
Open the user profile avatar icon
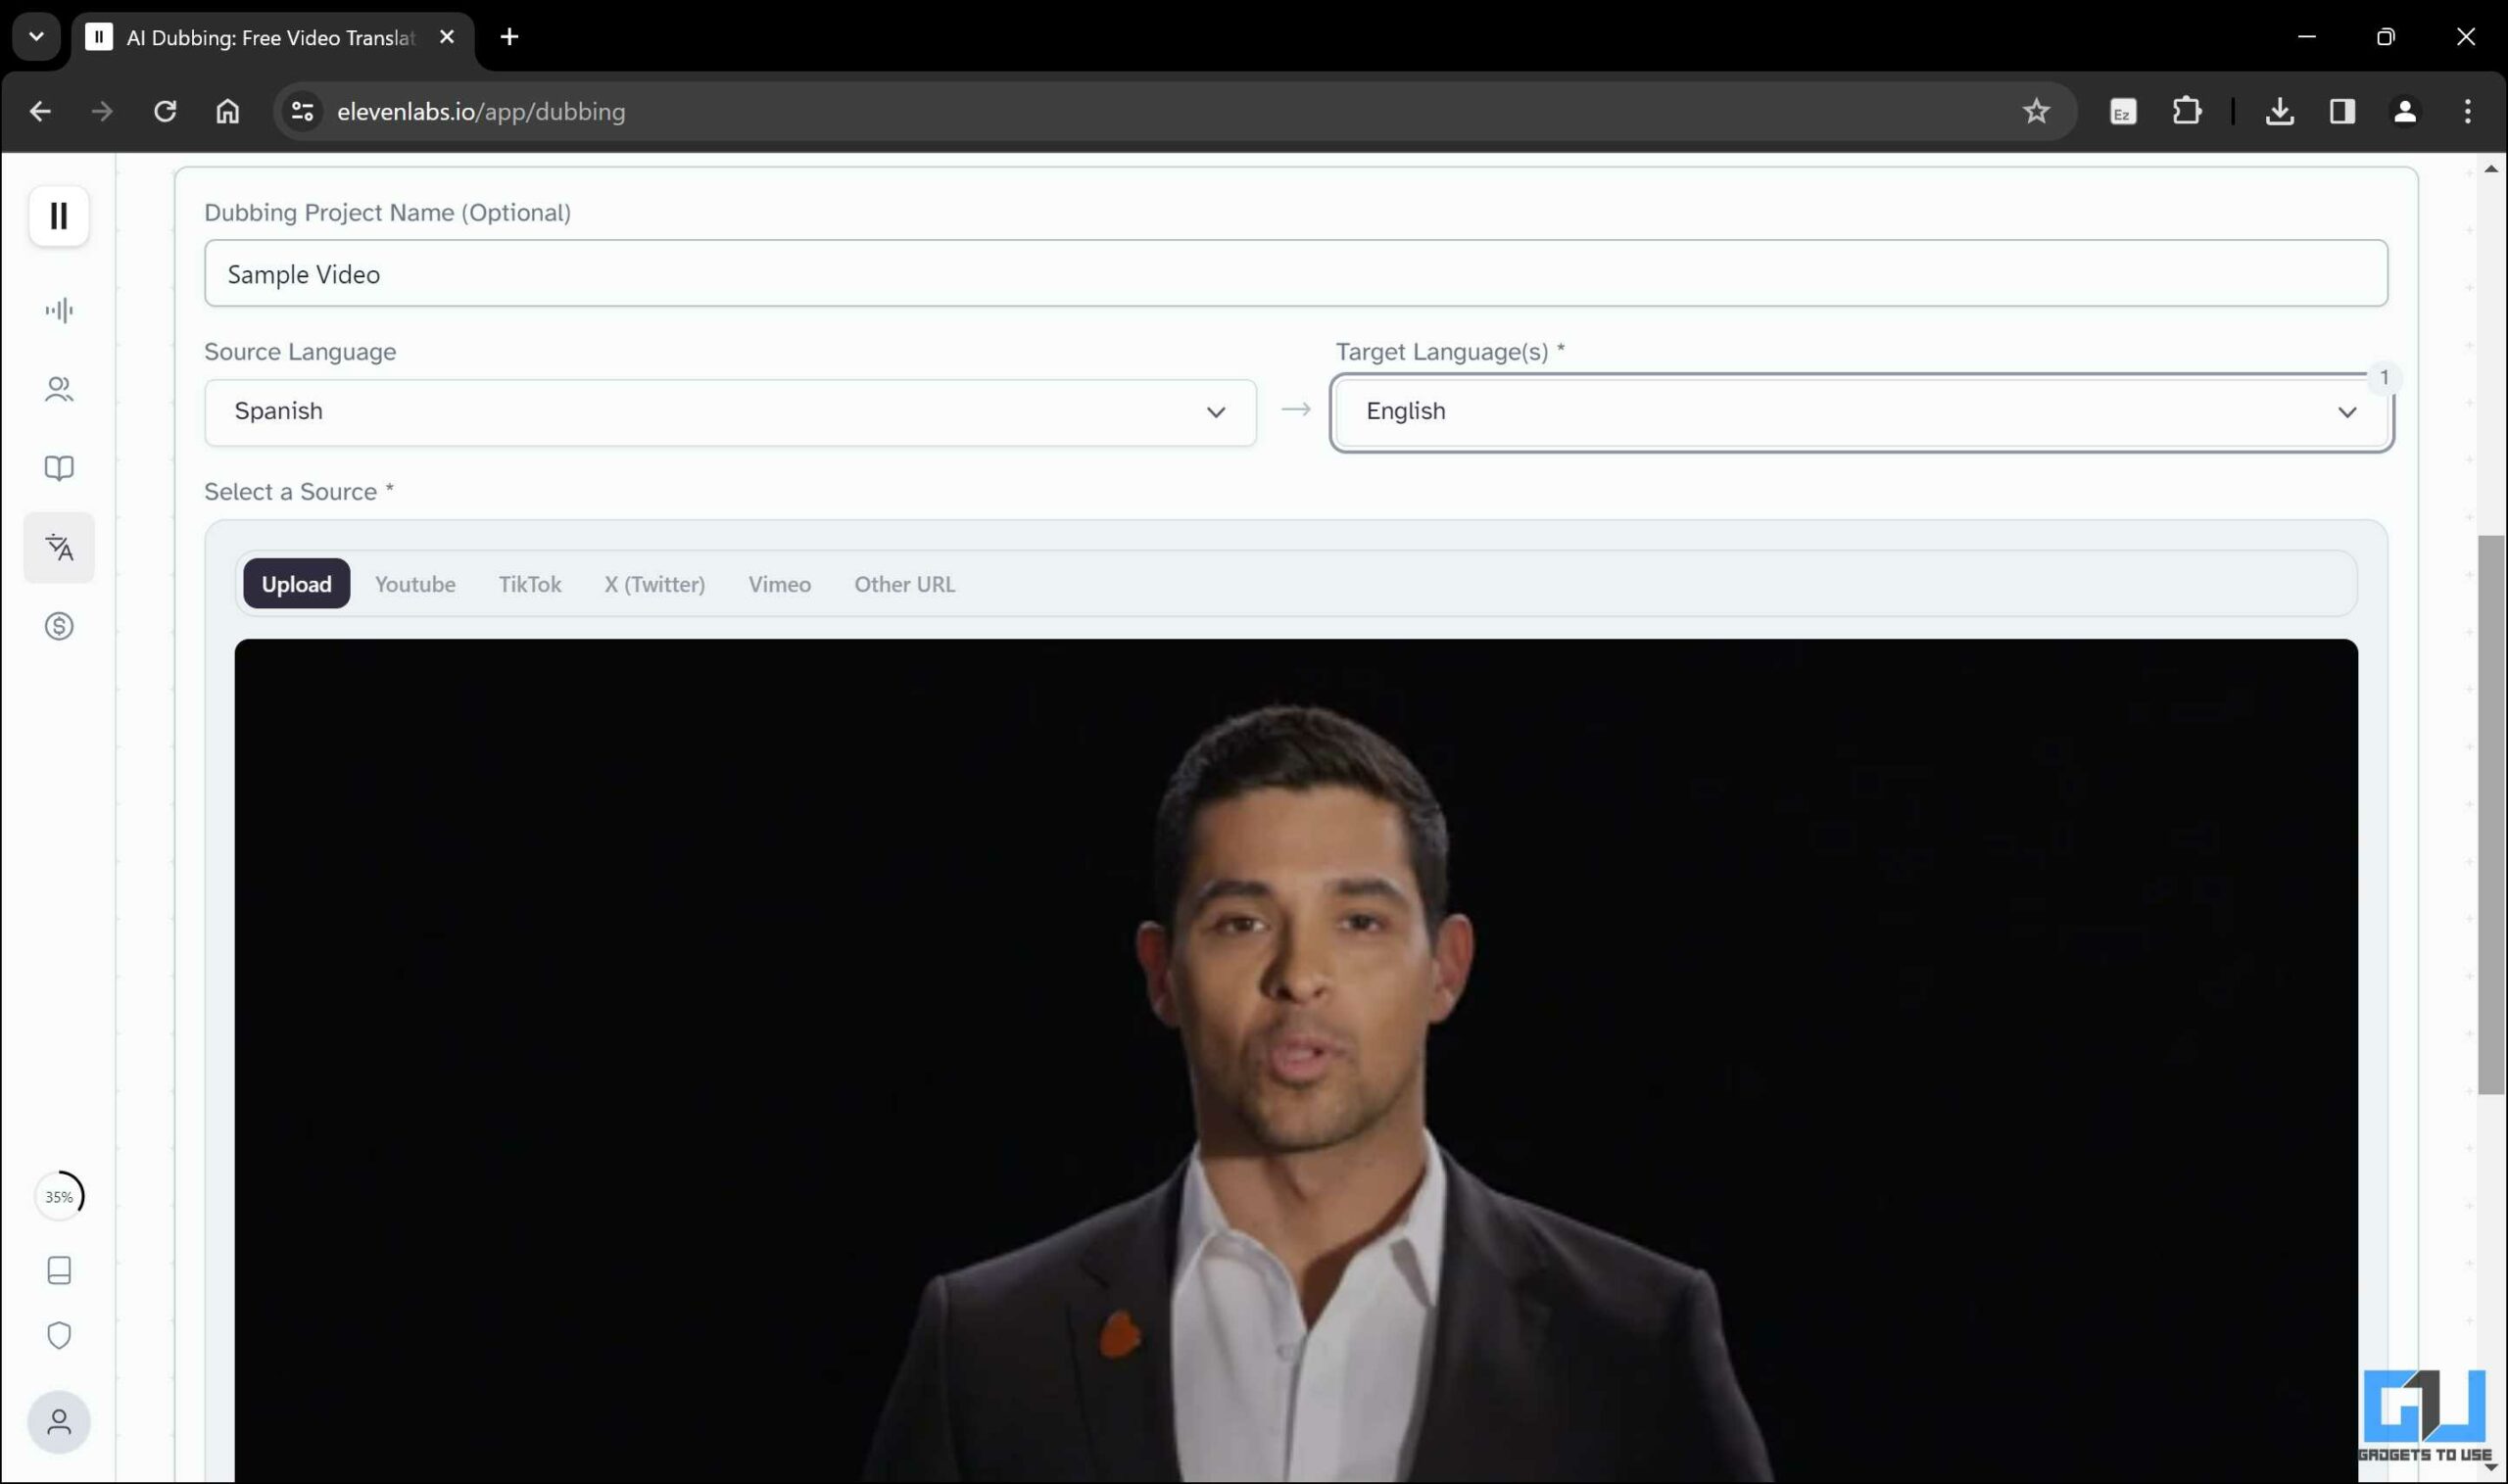pos(59,1421)
